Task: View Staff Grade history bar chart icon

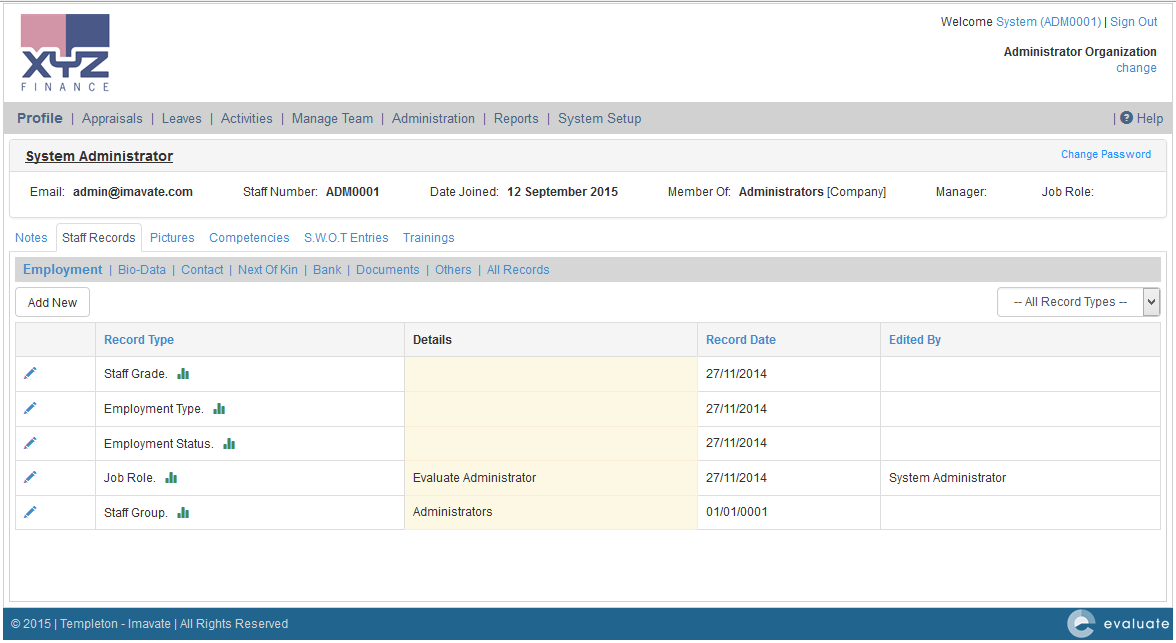Action: point(183,374)
